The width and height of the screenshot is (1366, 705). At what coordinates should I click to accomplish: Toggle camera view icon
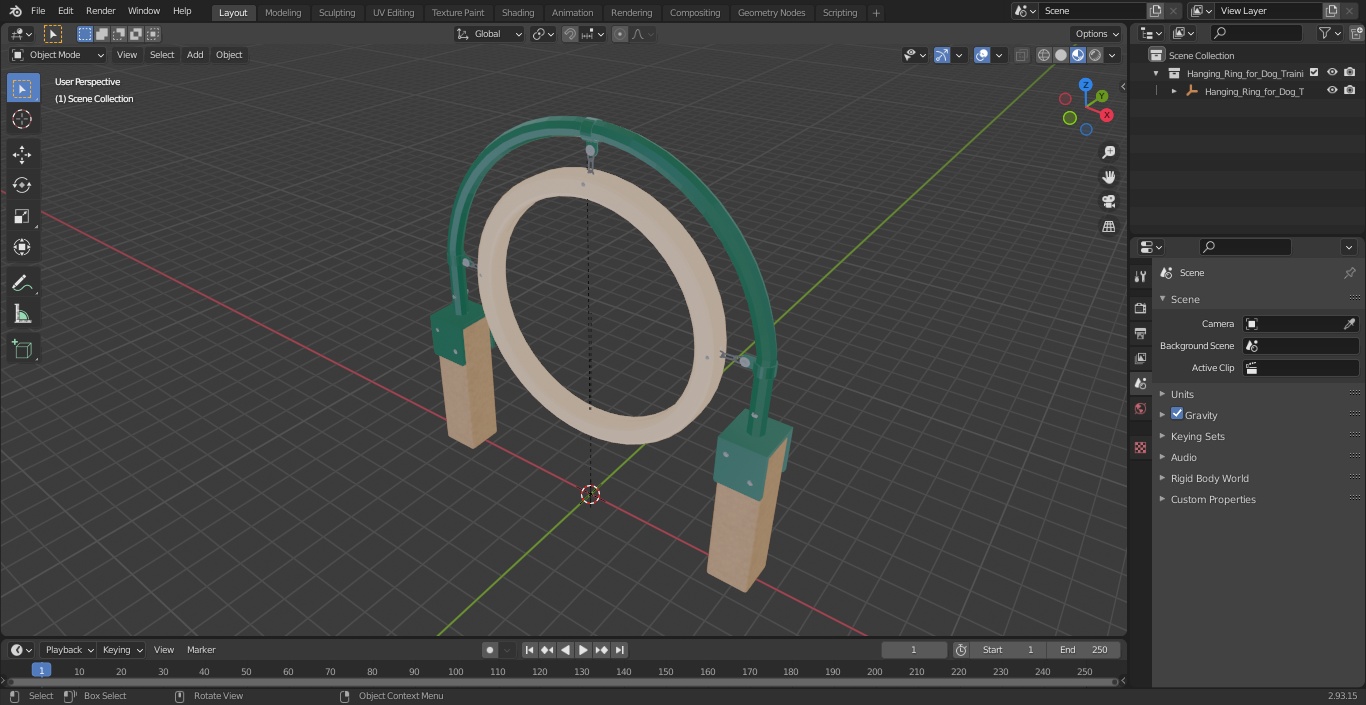(x=1108, y=201)
